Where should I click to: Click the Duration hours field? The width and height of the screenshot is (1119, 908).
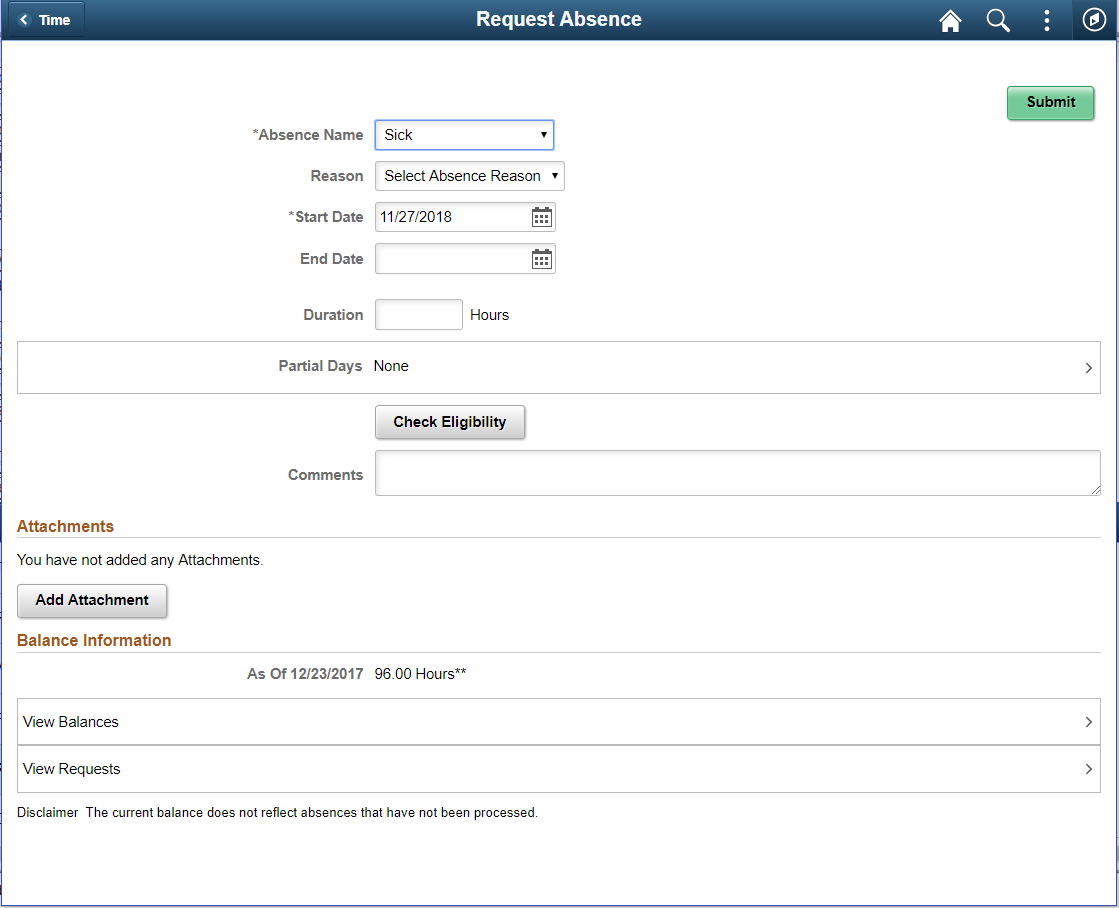click(x=419, y=315)
